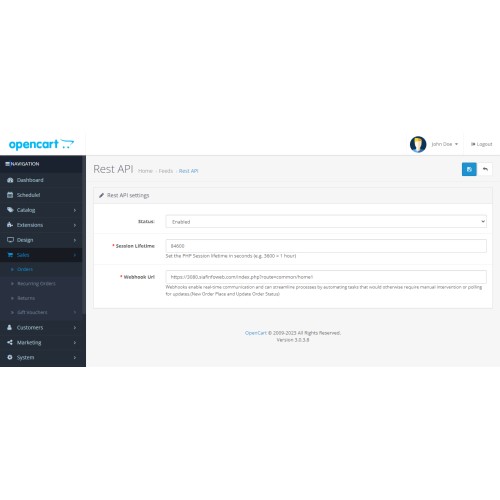The image size is (500, 500).
Task: Open the Status dropdown set to Enabled
Action: (326, 222)
